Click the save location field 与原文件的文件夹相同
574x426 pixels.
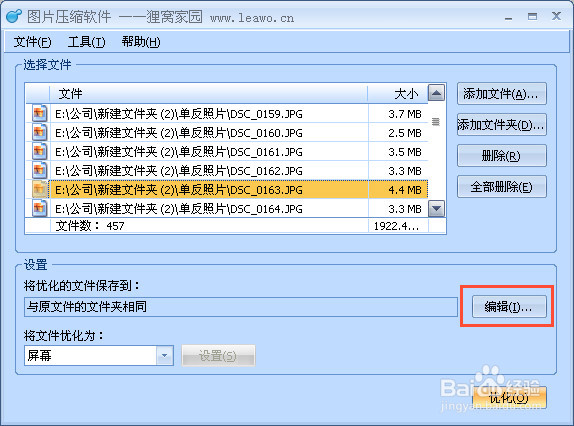pyautogui.click(x=241, y=307)
